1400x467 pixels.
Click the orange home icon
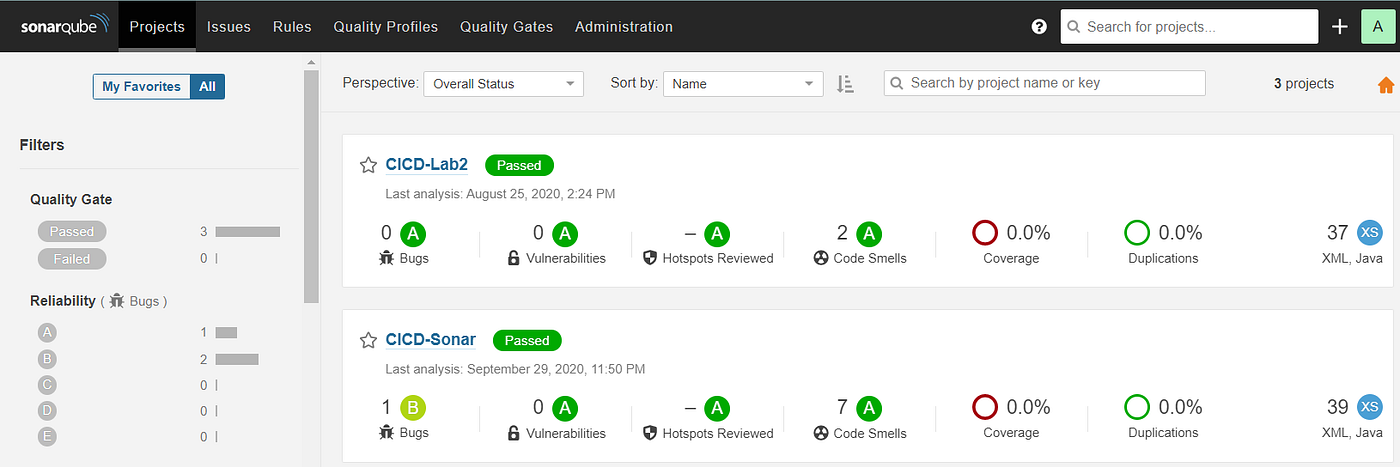coord(1386,85)
